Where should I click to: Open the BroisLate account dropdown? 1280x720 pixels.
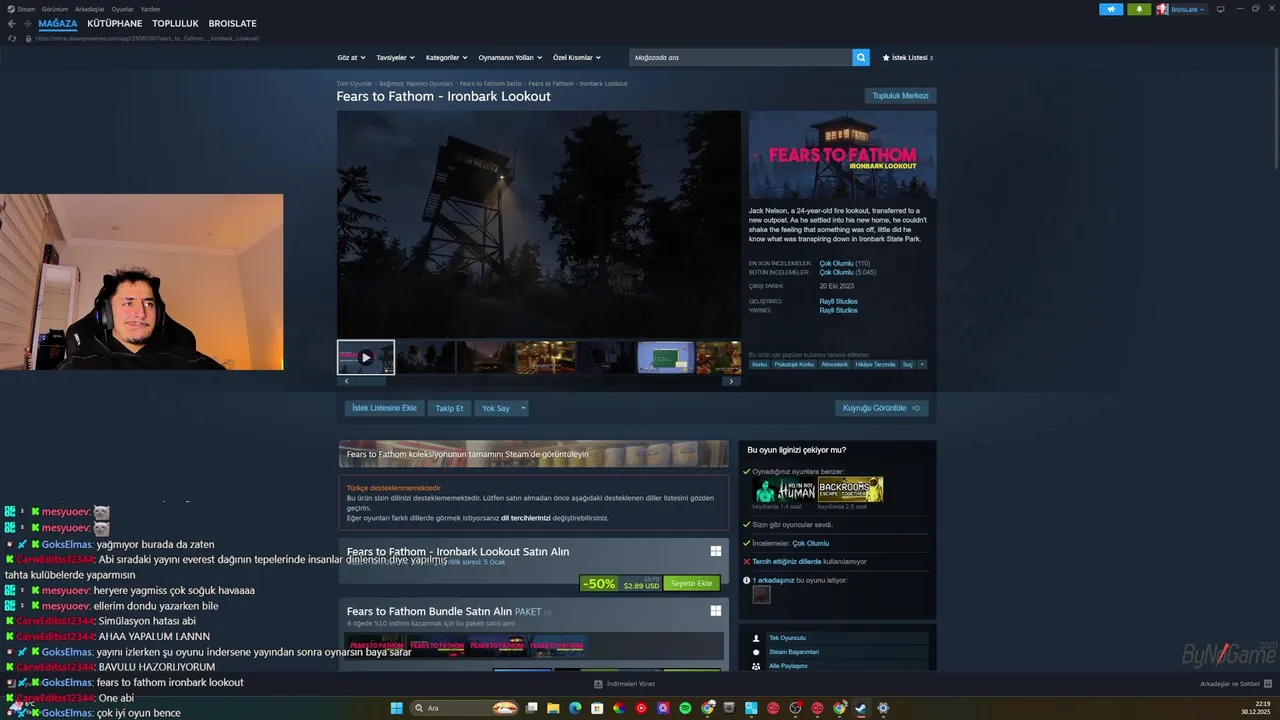click(1188, 9)
